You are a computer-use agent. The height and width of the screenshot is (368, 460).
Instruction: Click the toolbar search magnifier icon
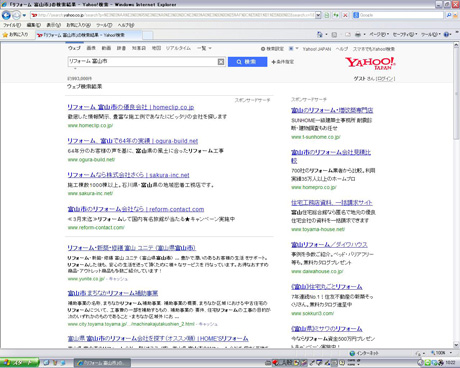(449, 15)
